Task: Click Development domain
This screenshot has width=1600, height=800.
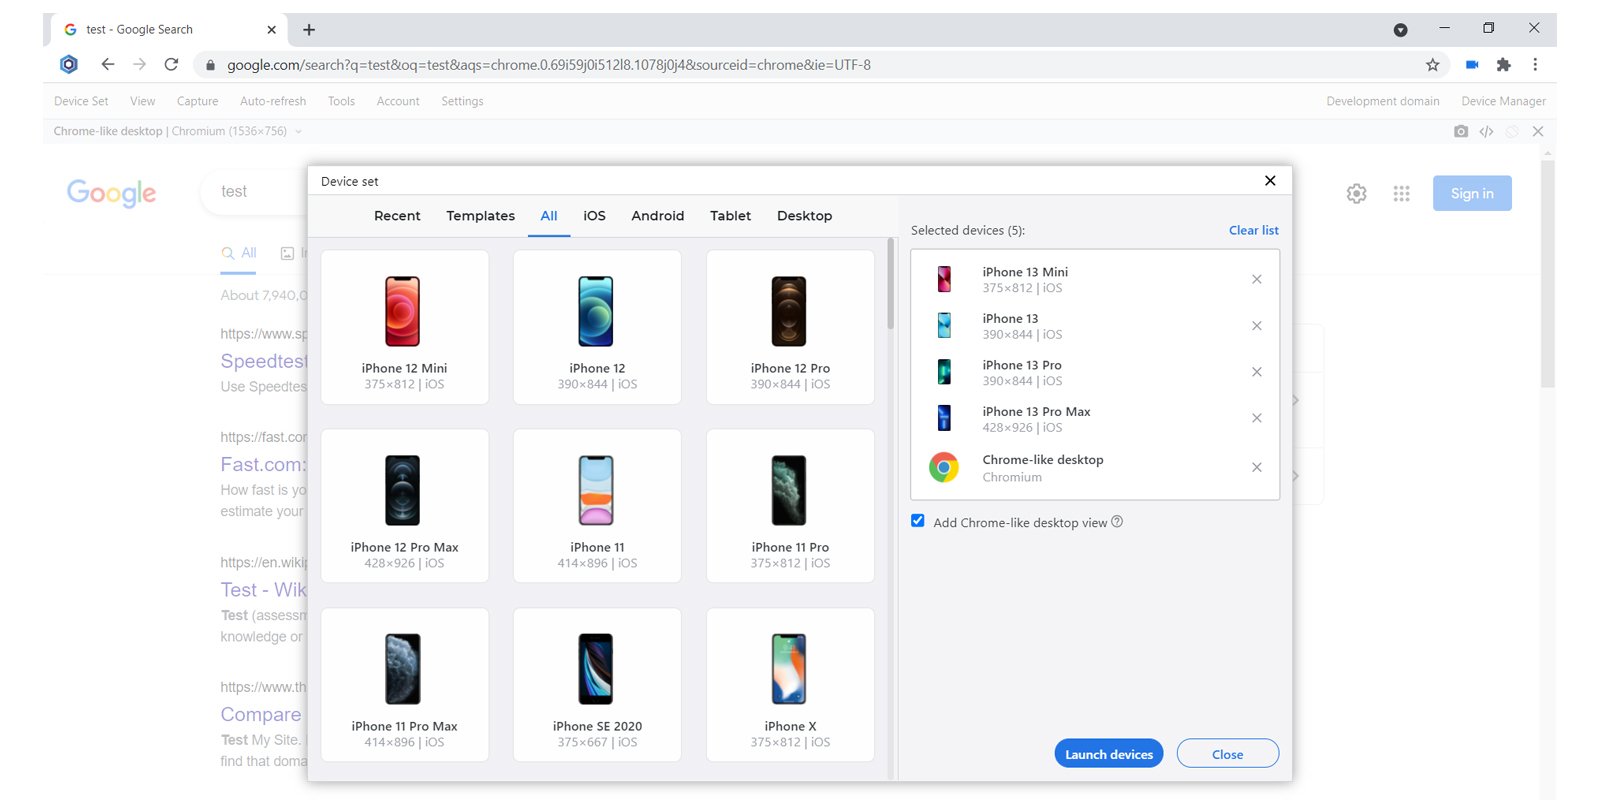Action: (1383, 101)
